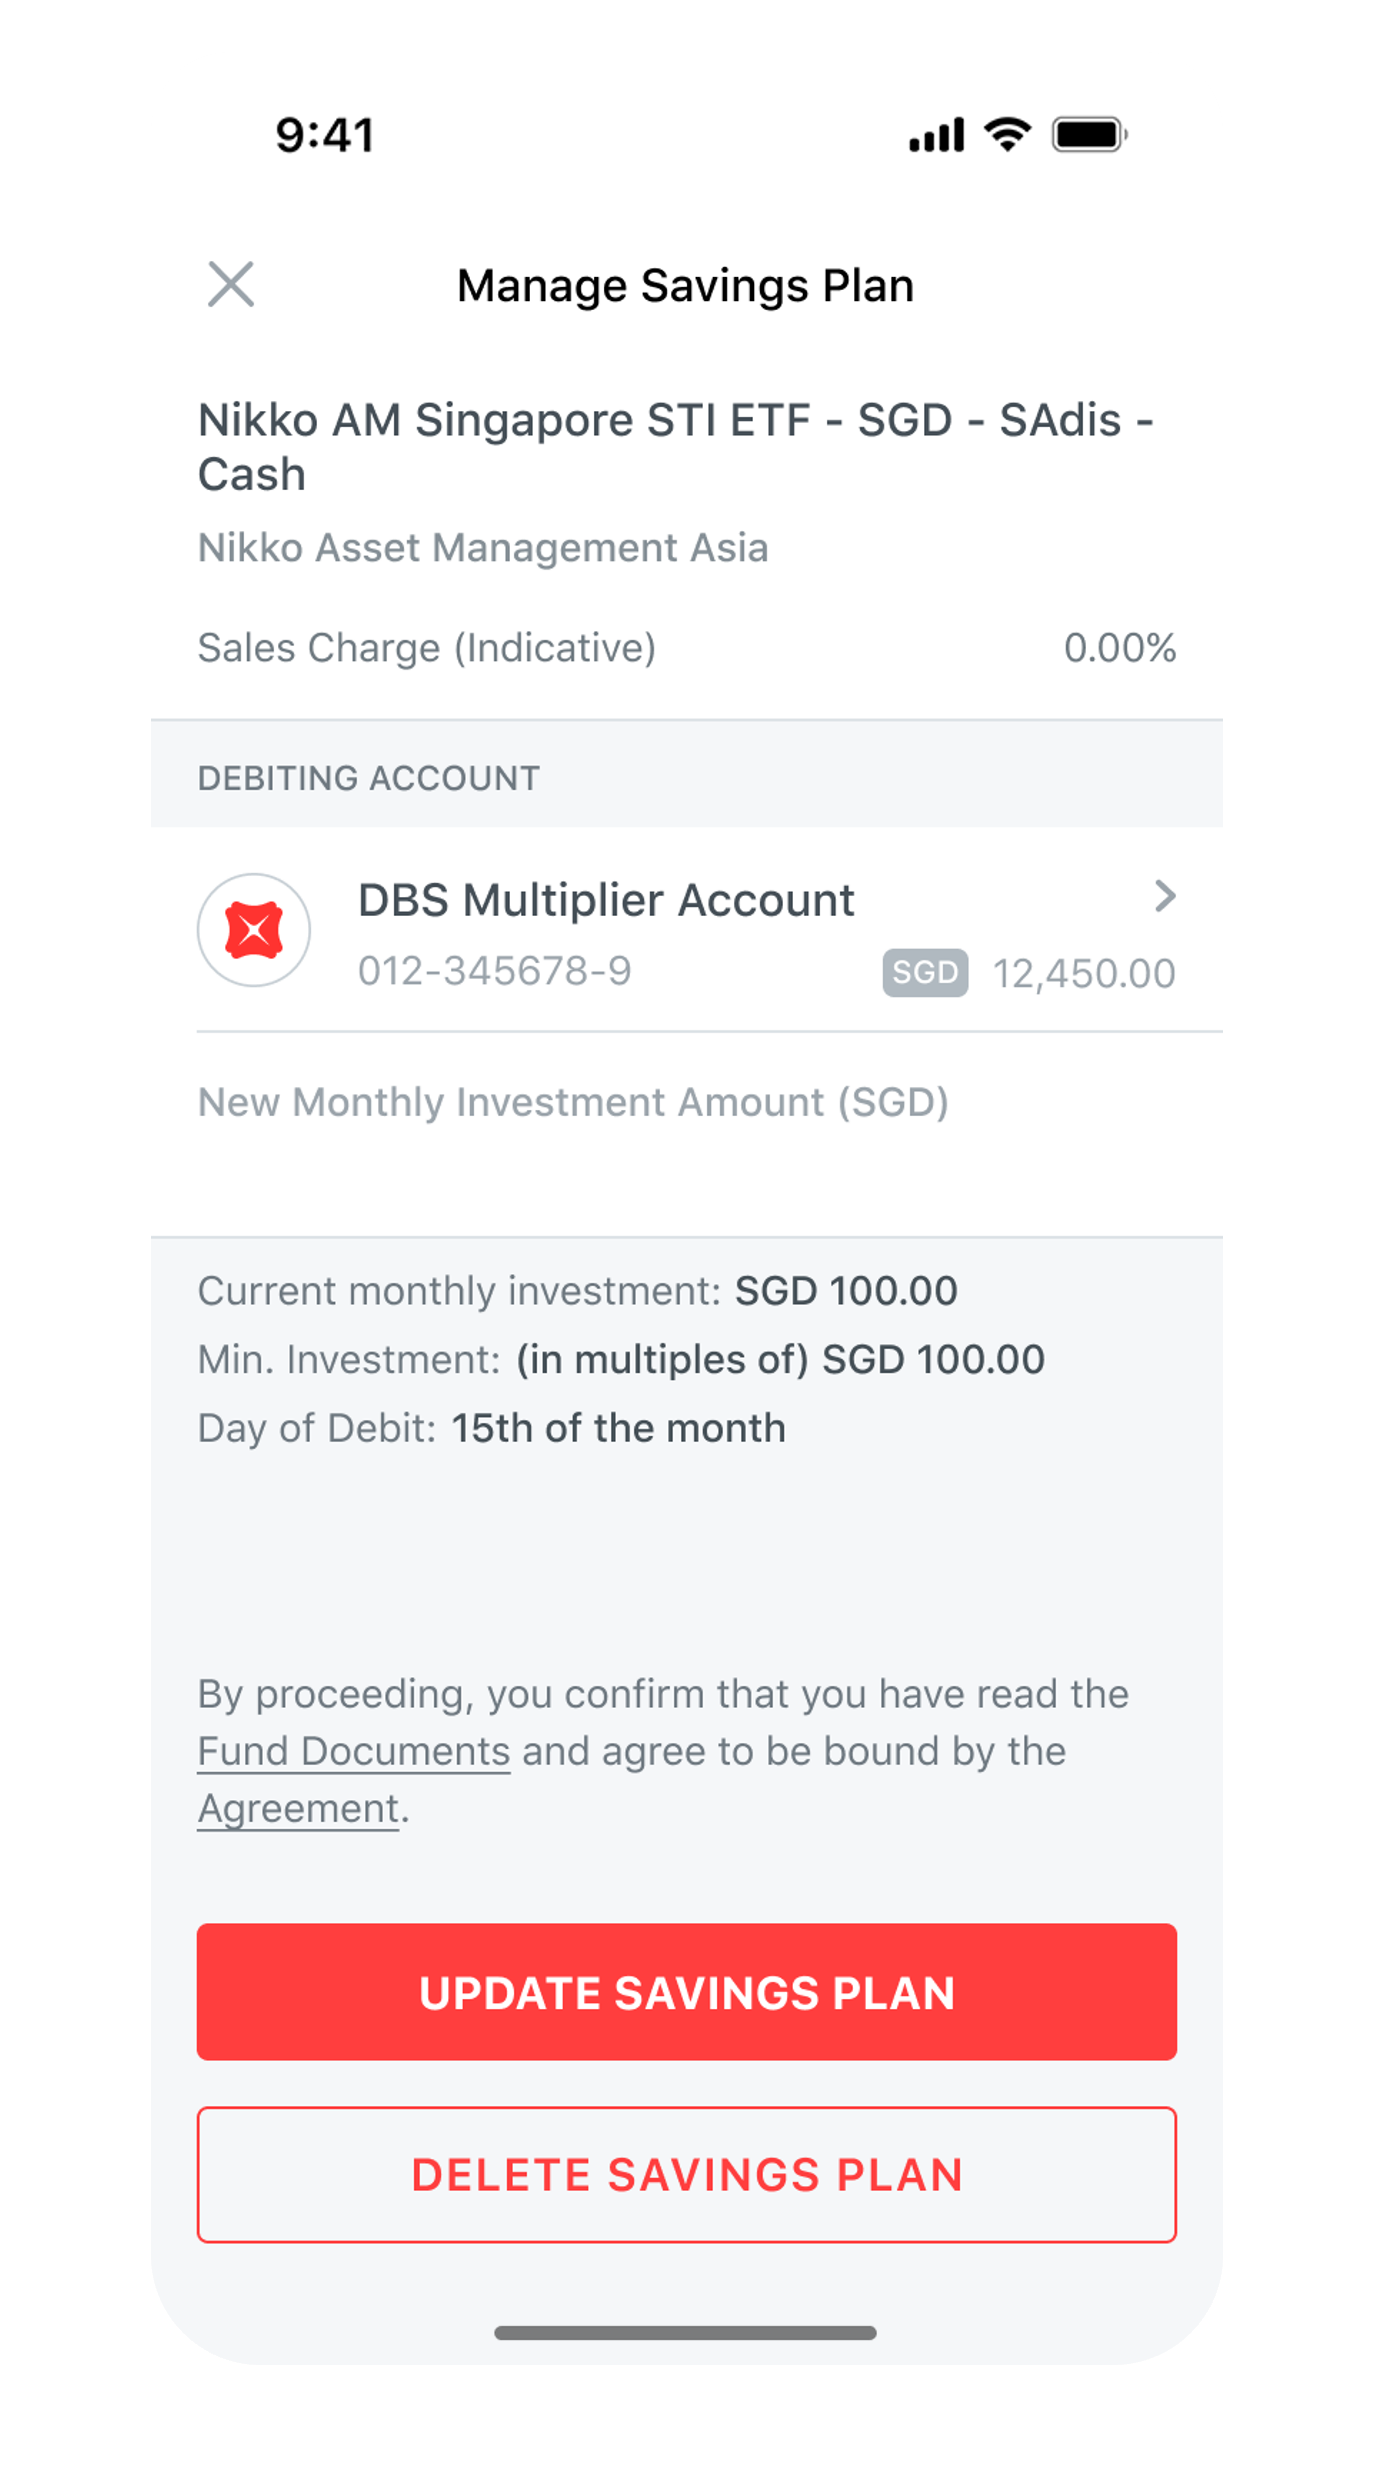Close the Manage Savings Plan screen
Screen dimensions: 1374x2475
tap(231, 284)
